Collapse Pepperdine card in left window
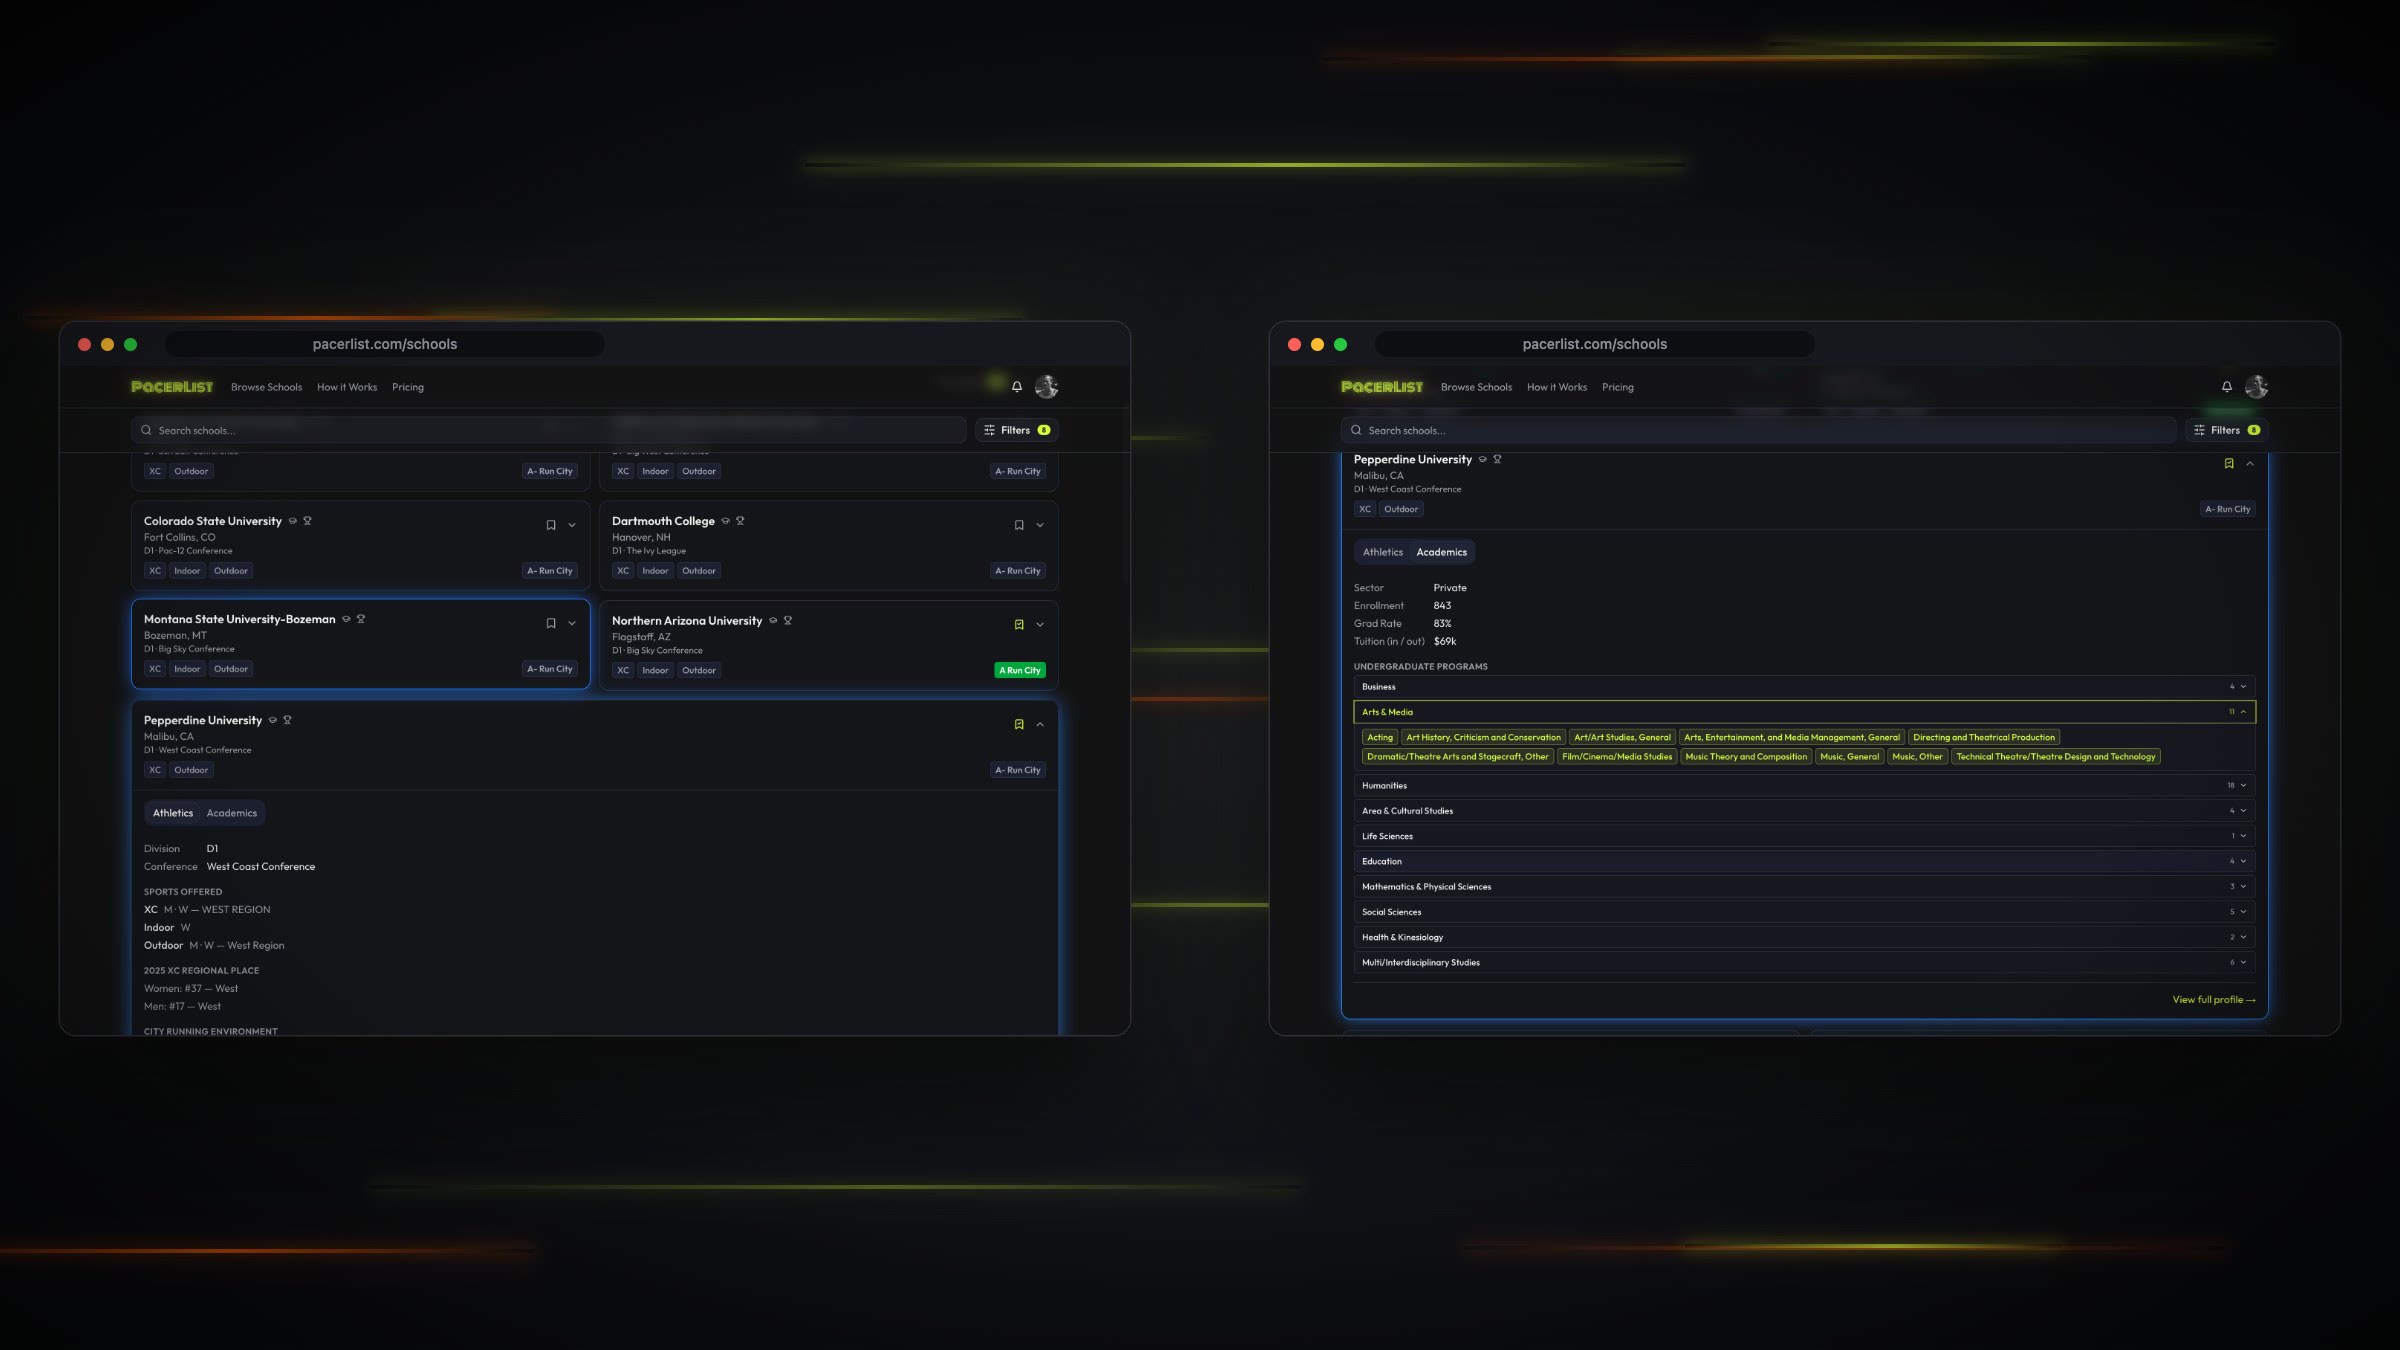Image resolution: width=2400 pixels, height=1350 pixels. click(1040, 724)
